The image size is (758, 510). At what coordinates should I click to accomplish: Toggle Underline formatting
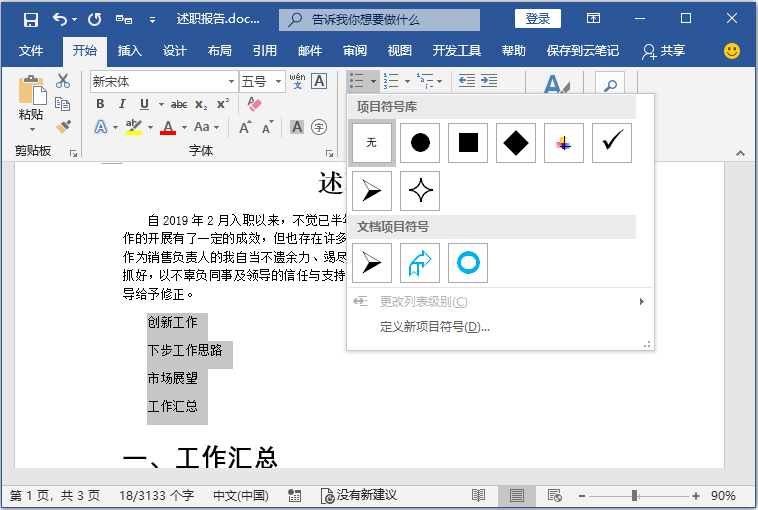144,104
